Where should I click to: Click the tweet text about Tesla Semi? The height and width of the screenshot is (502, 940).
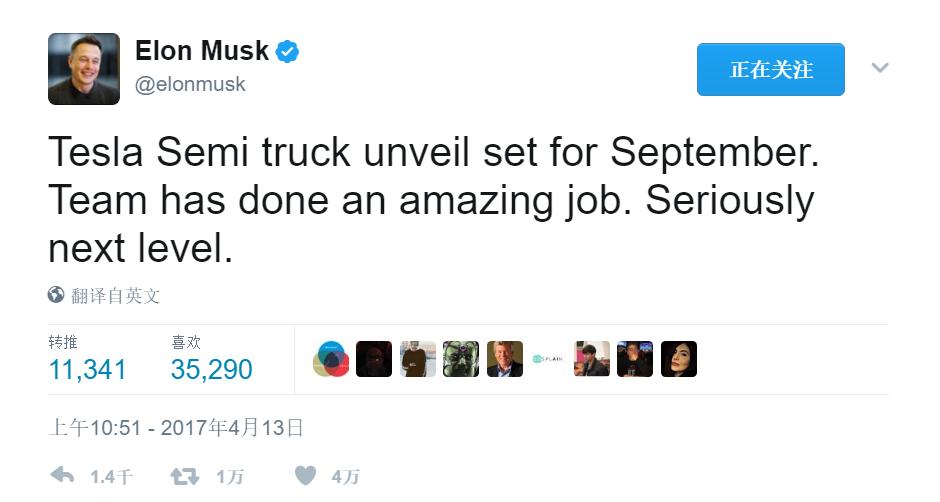click(430, 200)
